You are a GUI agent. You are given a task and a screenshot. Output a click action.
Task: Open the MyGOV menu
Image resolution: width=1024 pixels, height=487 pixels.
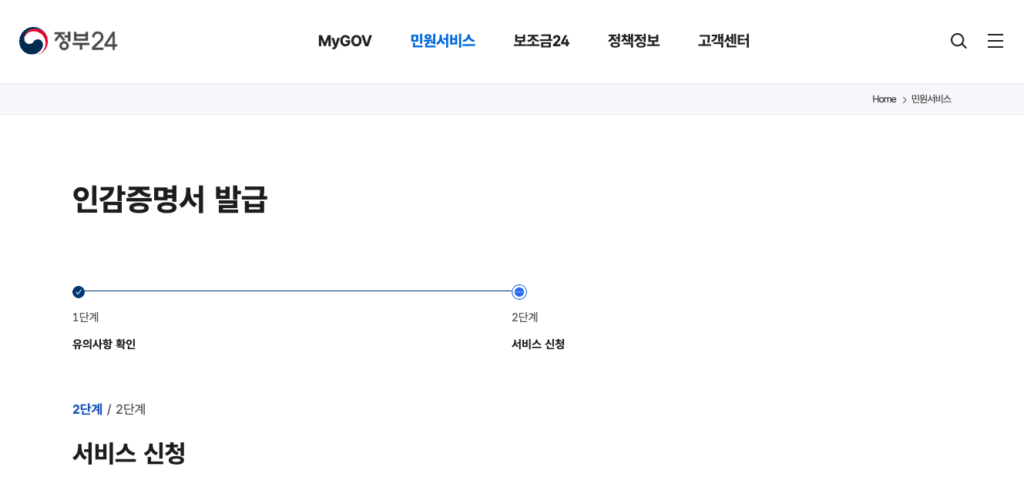[345, 41]
